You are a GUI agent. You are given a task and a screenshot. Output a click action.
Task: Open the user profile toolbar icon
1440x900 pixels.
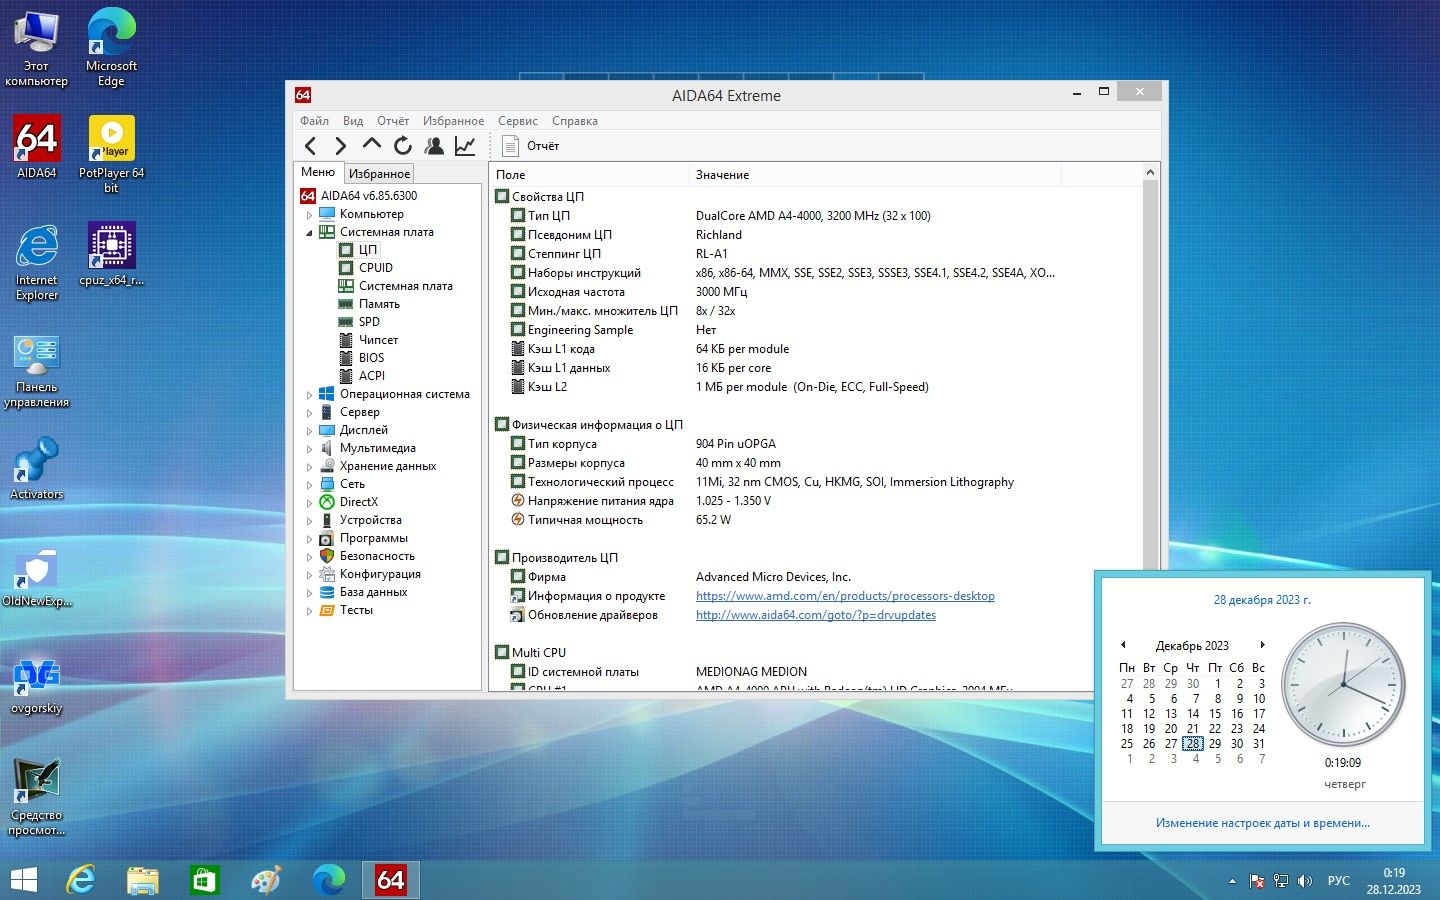434,146
